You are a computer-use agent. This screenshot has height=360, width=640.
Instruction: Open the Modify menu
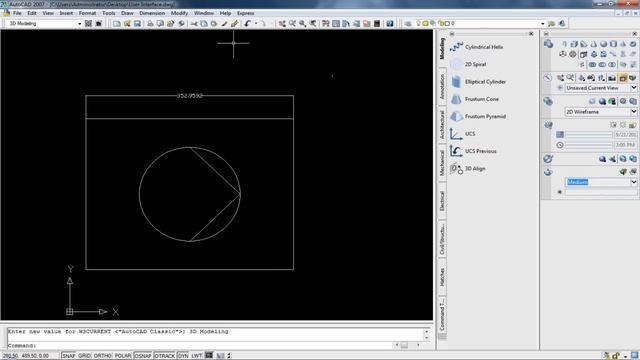pyautogui.click(x=179, y=13)
